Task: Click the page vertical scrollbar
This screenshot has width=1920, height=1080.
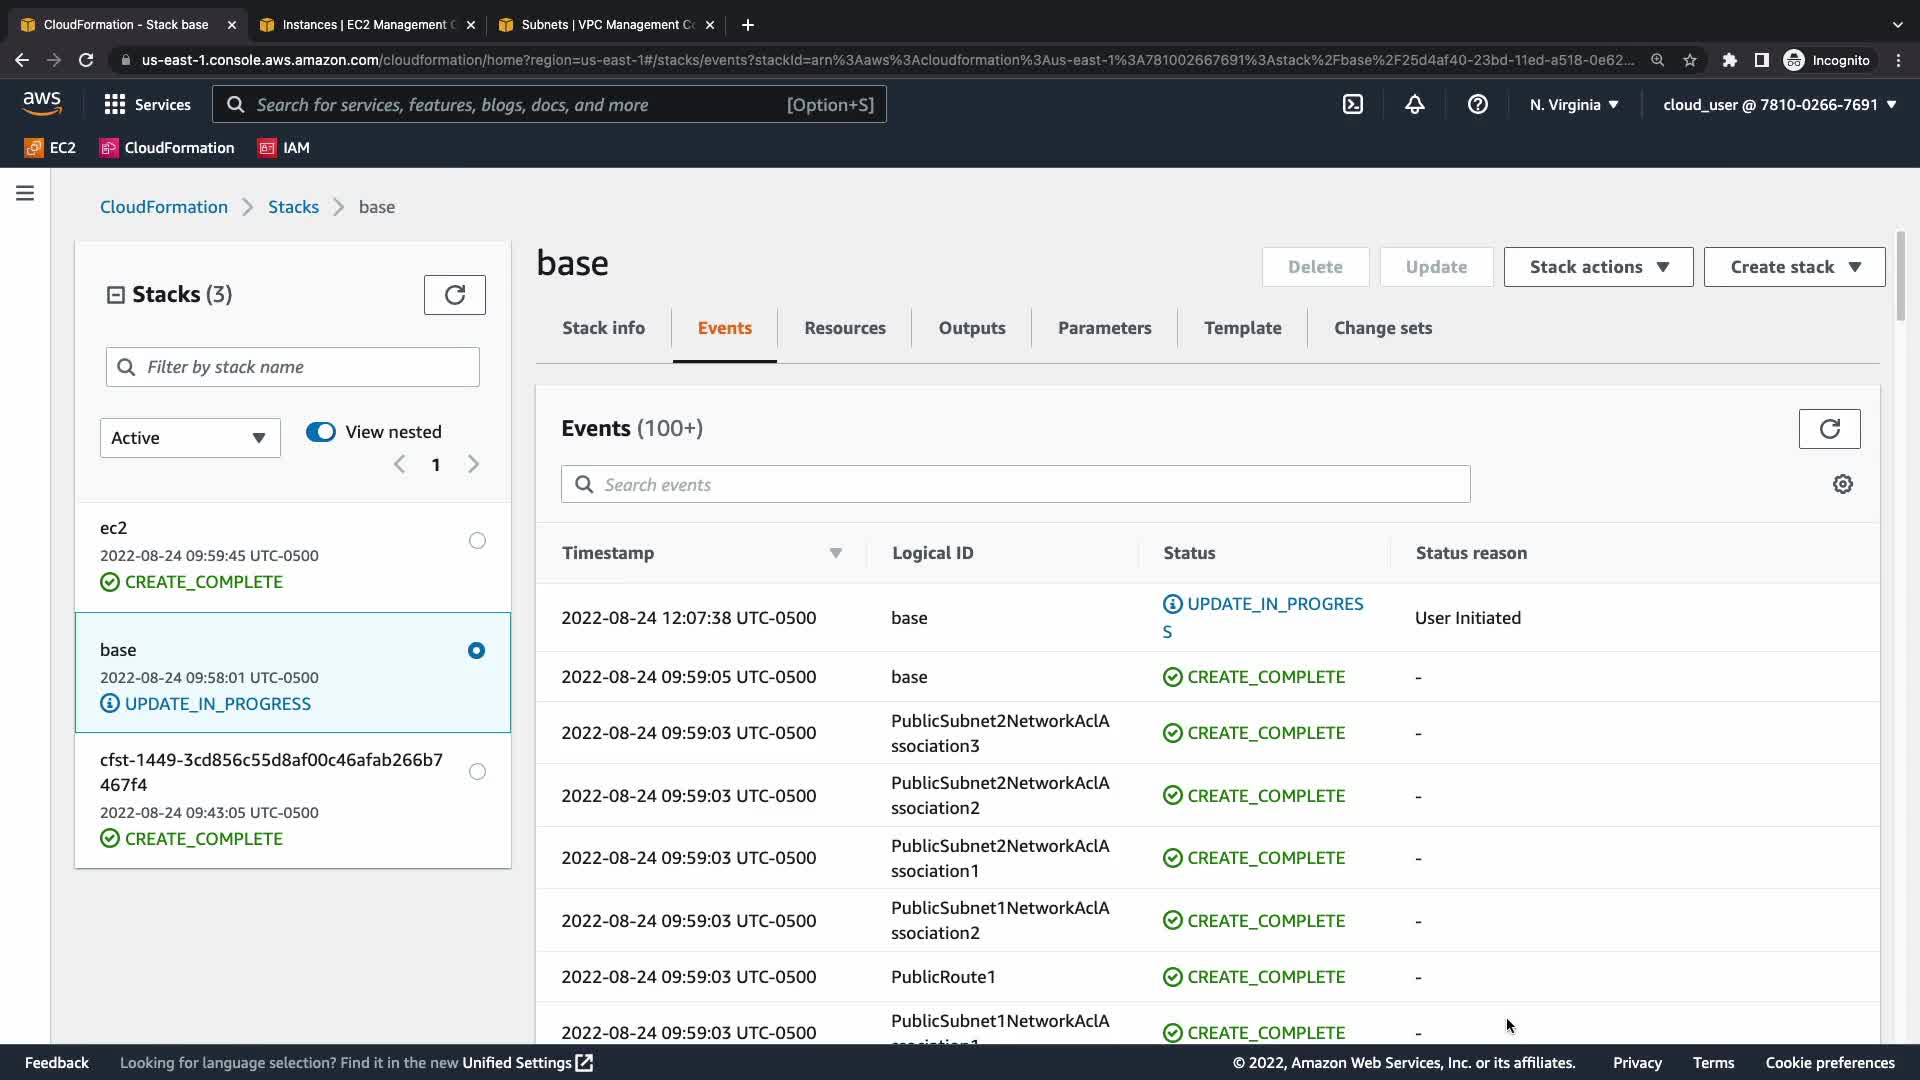Action: click(x=1900, y=278)
